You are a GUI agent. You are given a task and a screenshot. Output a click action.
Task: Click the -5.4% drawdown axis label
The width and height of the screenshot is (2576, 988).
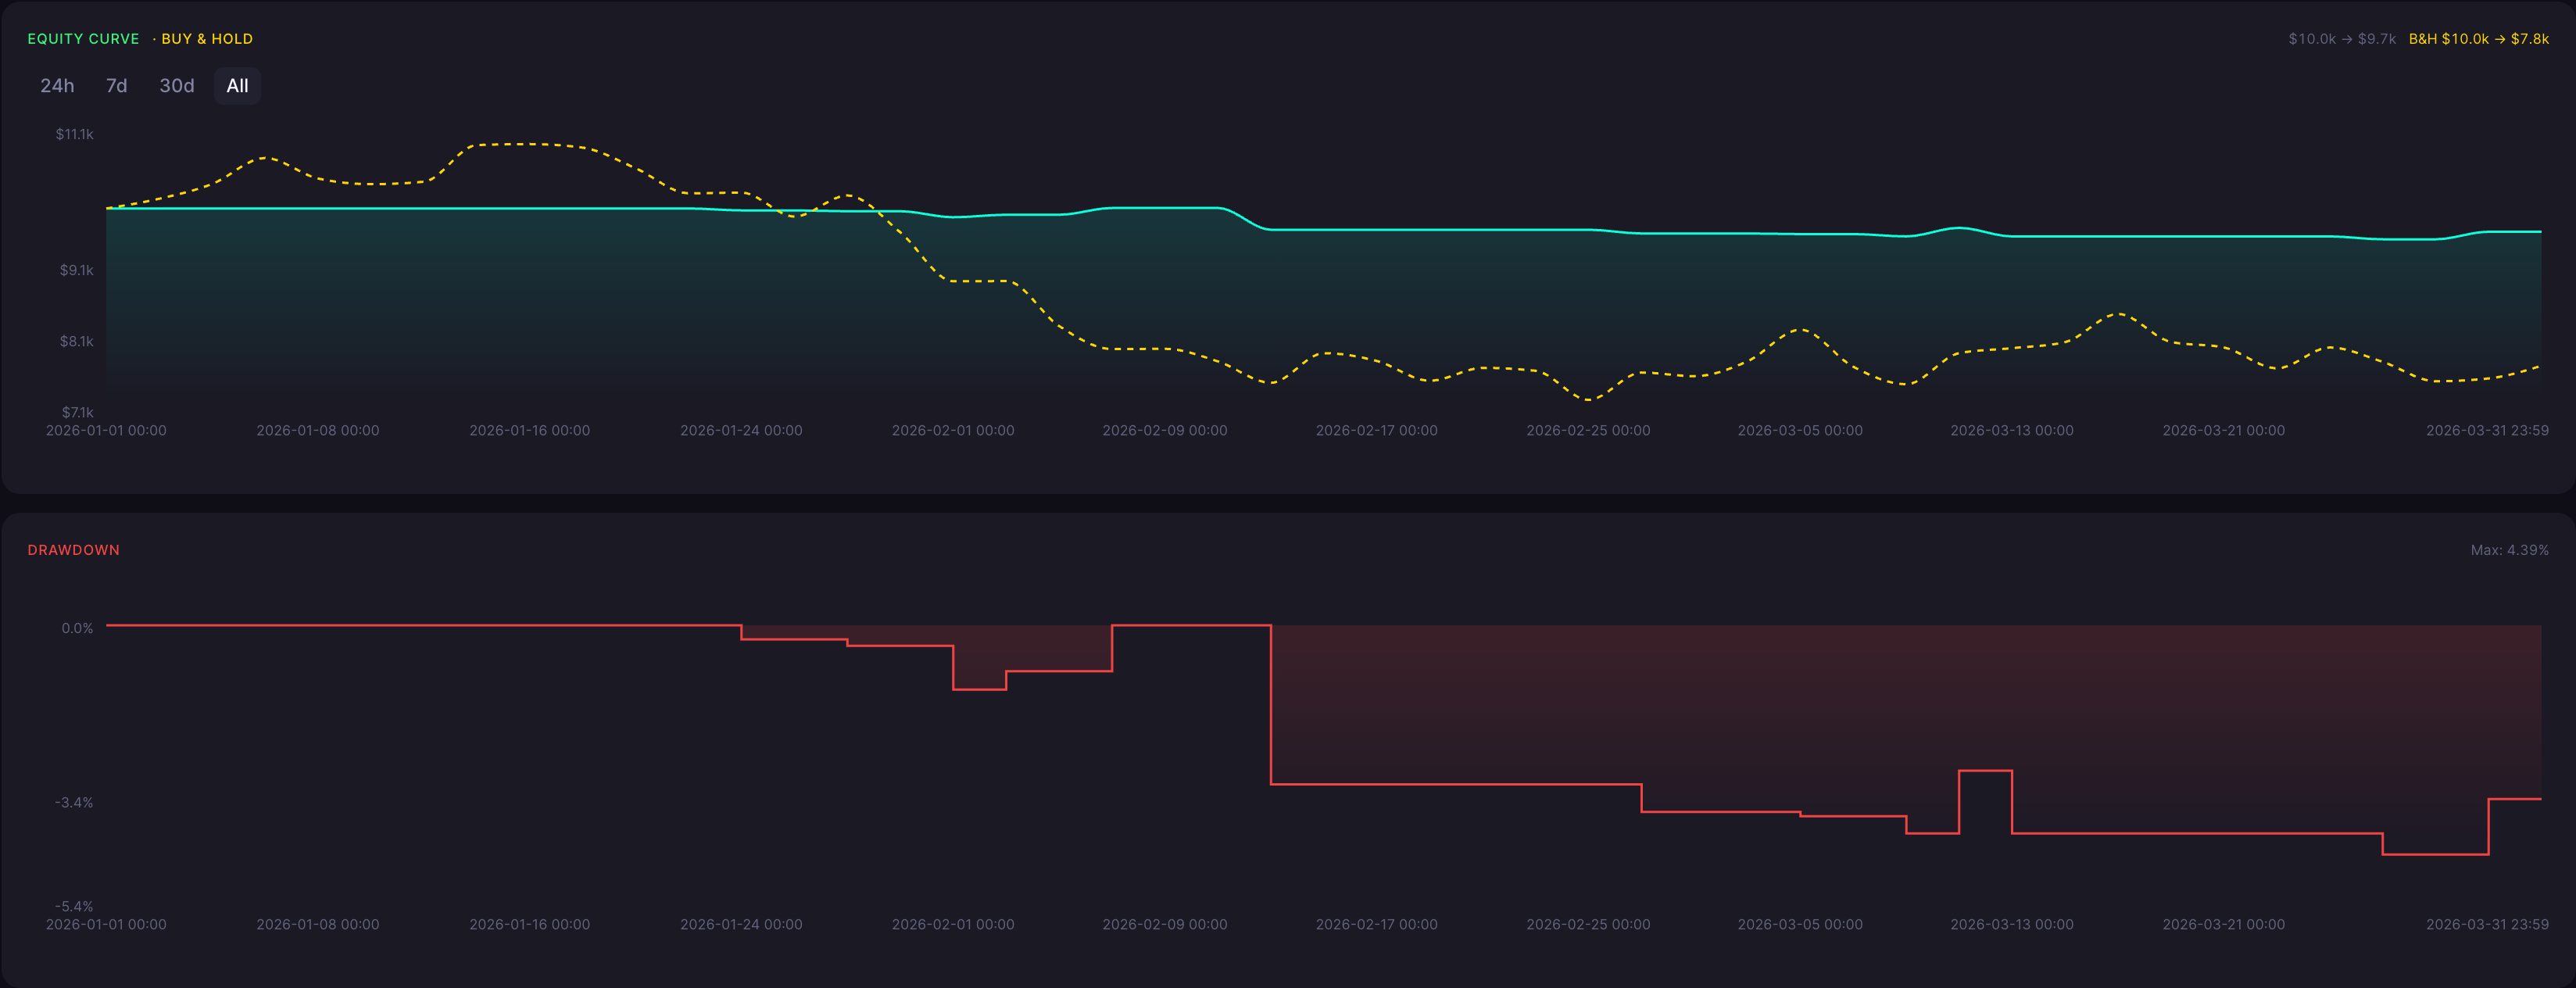(74, 906)
